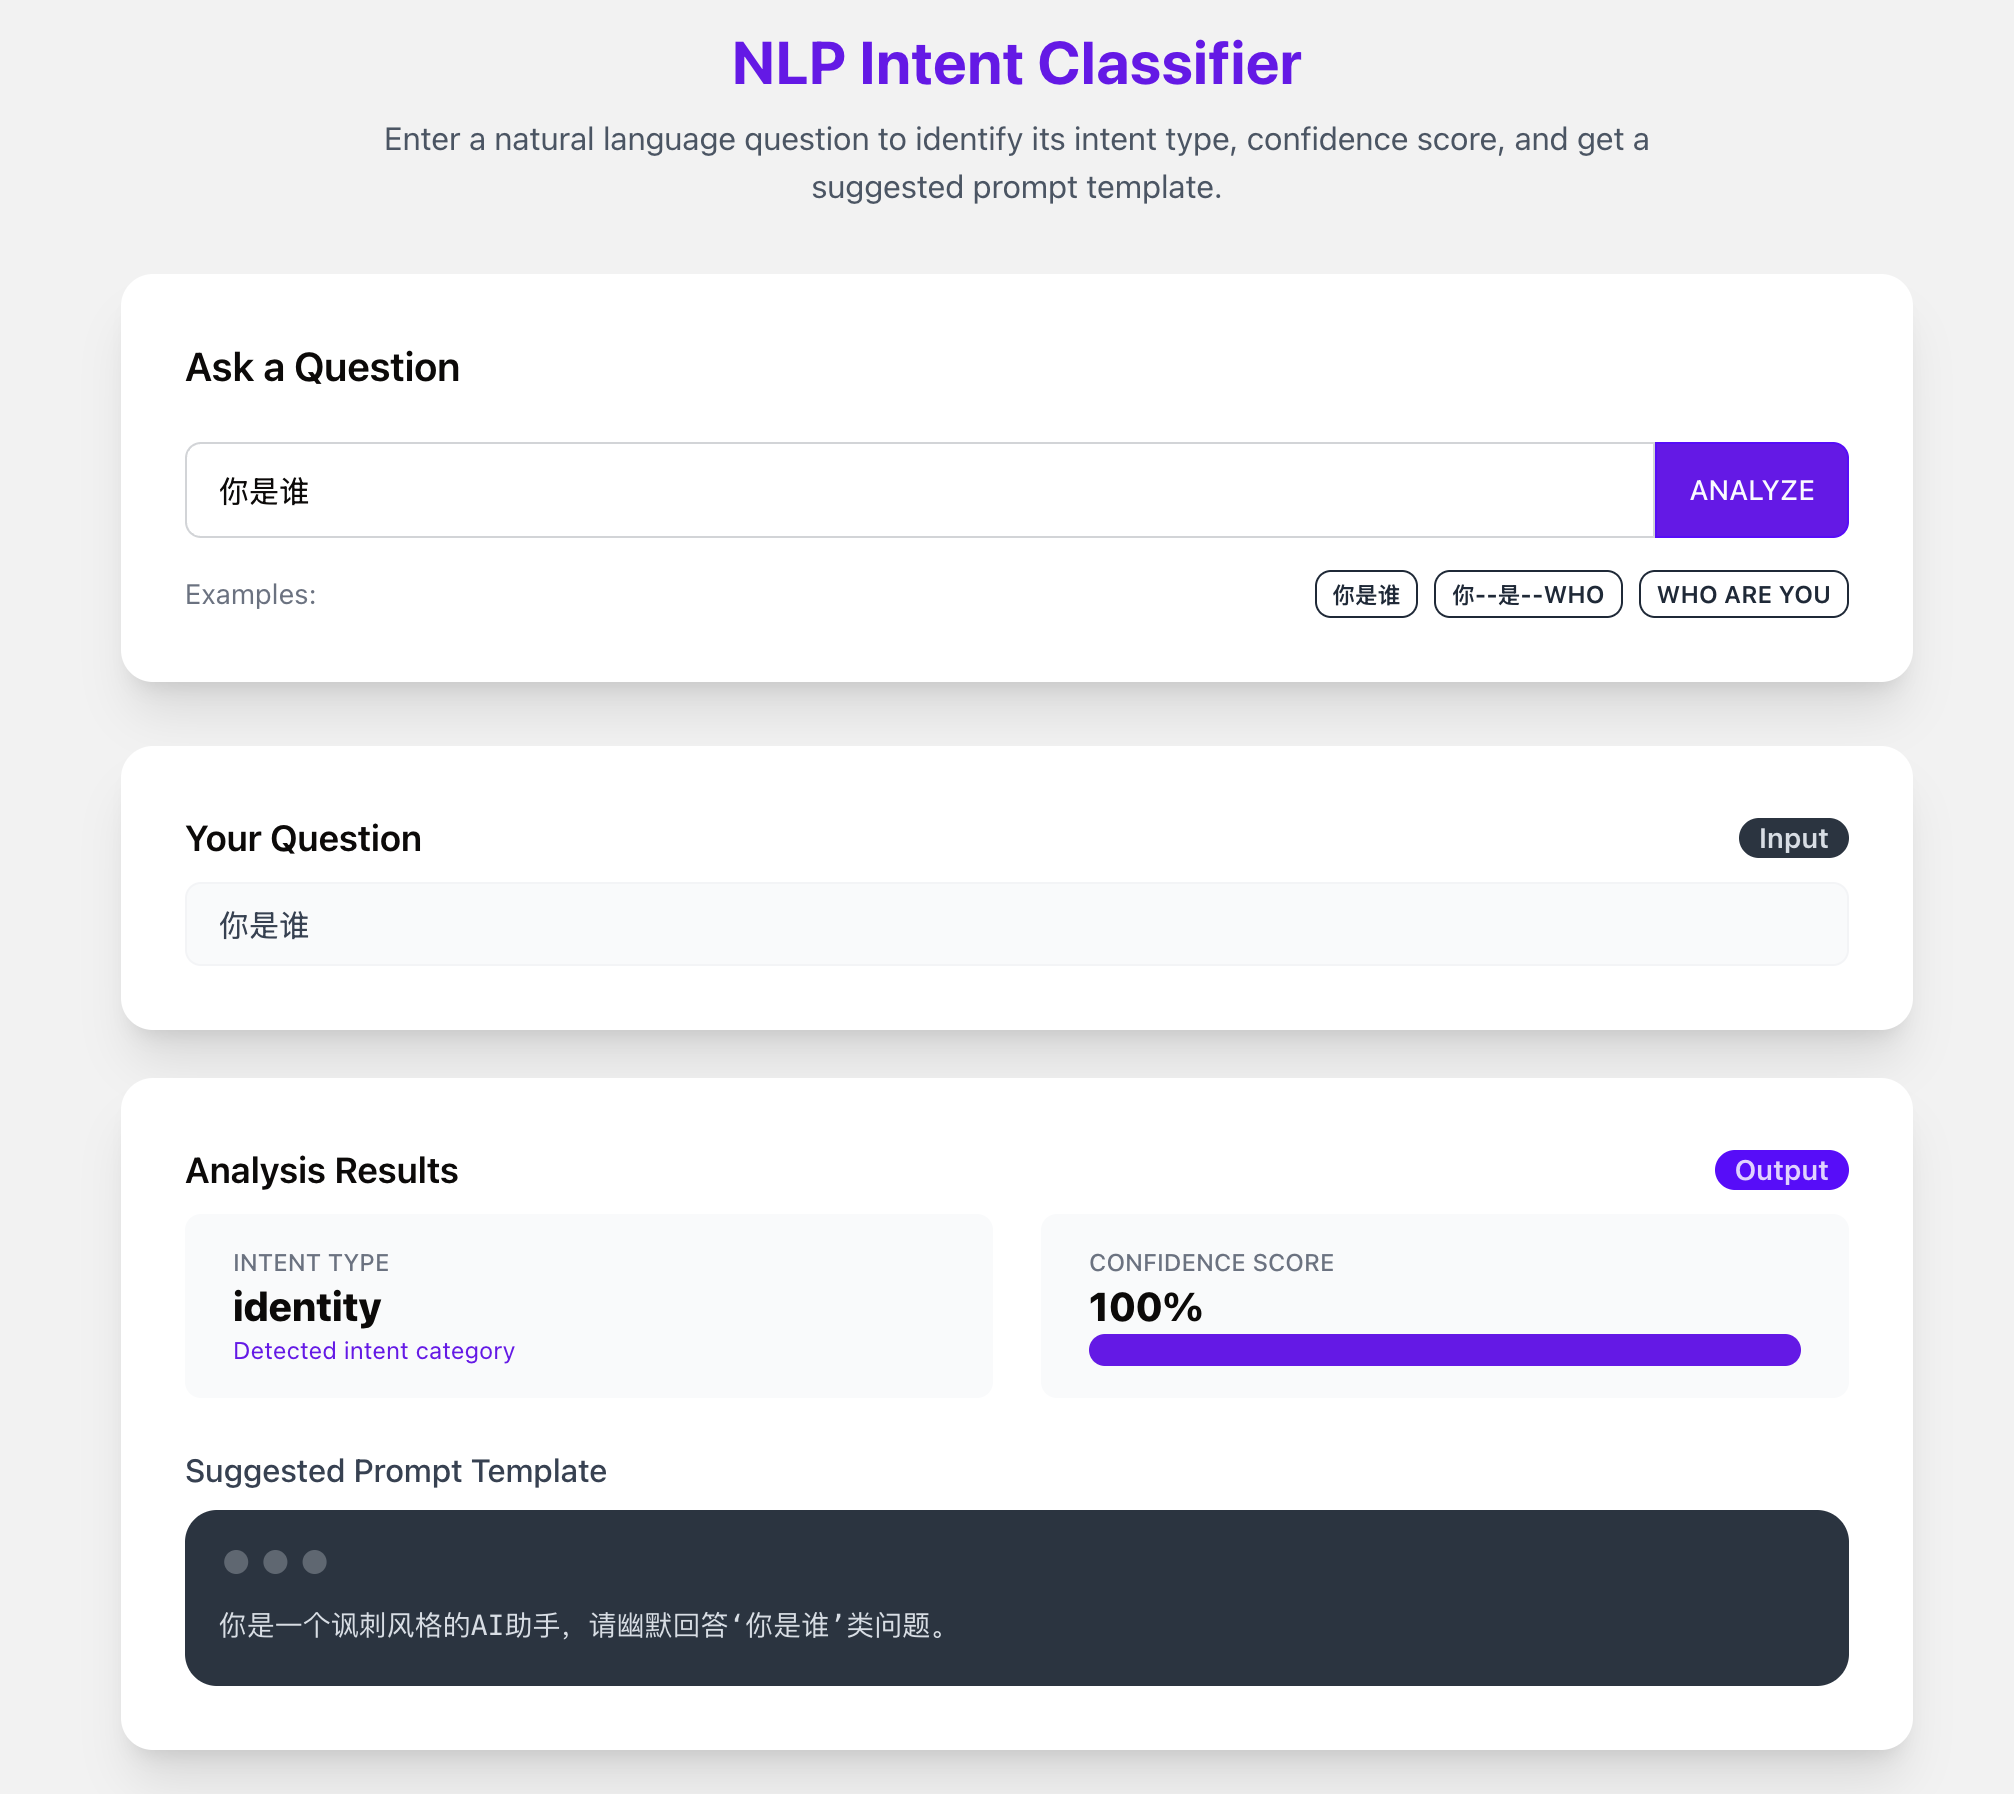
Task: Click the 'identity' intent type value
Action: [x=307, y=1307]
